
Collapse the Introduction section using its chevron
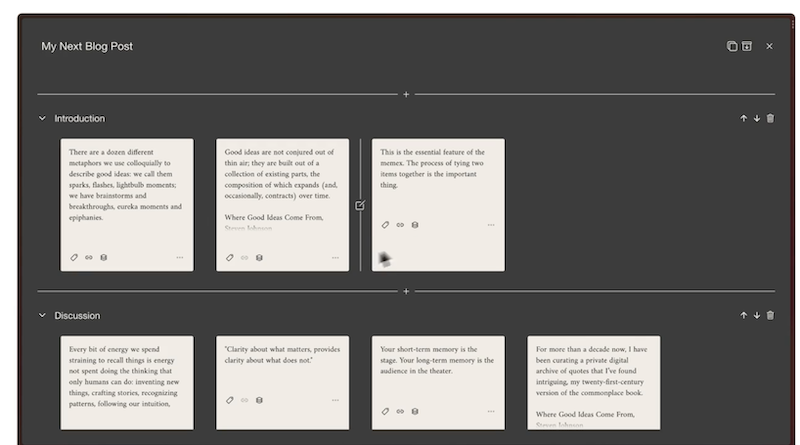tap(42, 118)
